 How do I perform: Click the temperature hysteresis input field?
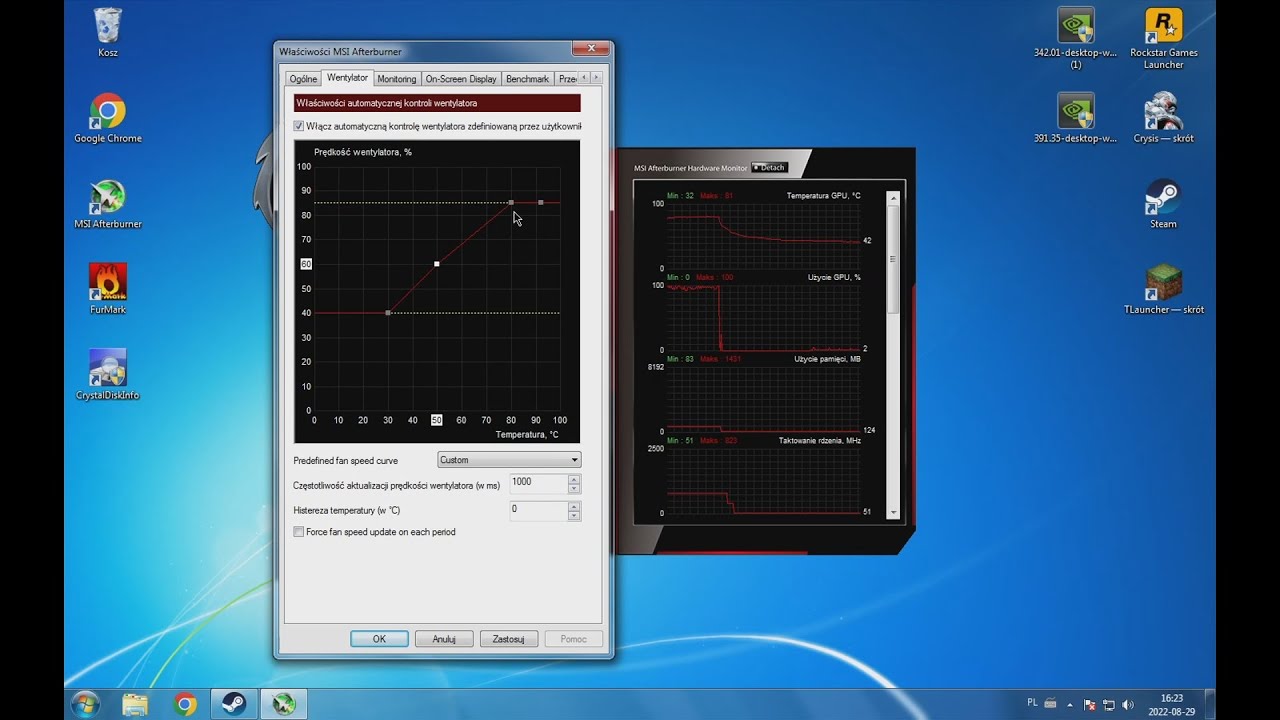pos(538,511)
